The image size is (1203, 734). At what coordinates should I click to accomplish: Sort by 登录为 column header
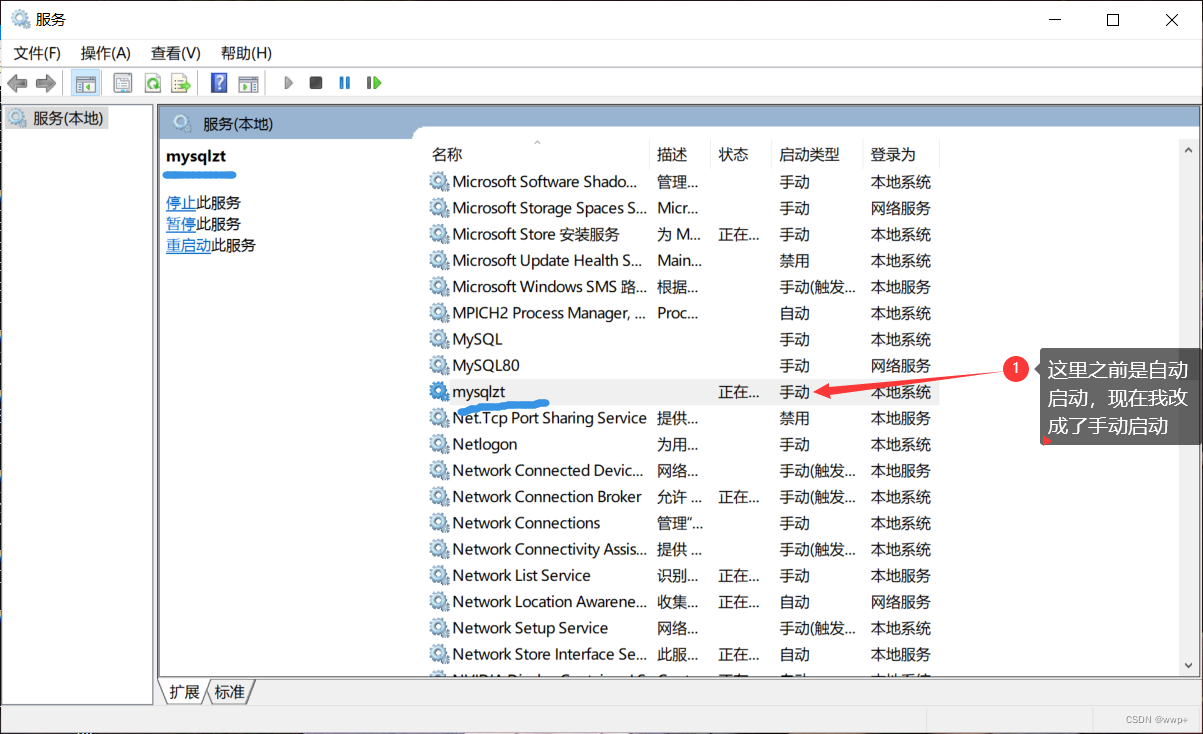pyautogui.click(x=901, y=154)
